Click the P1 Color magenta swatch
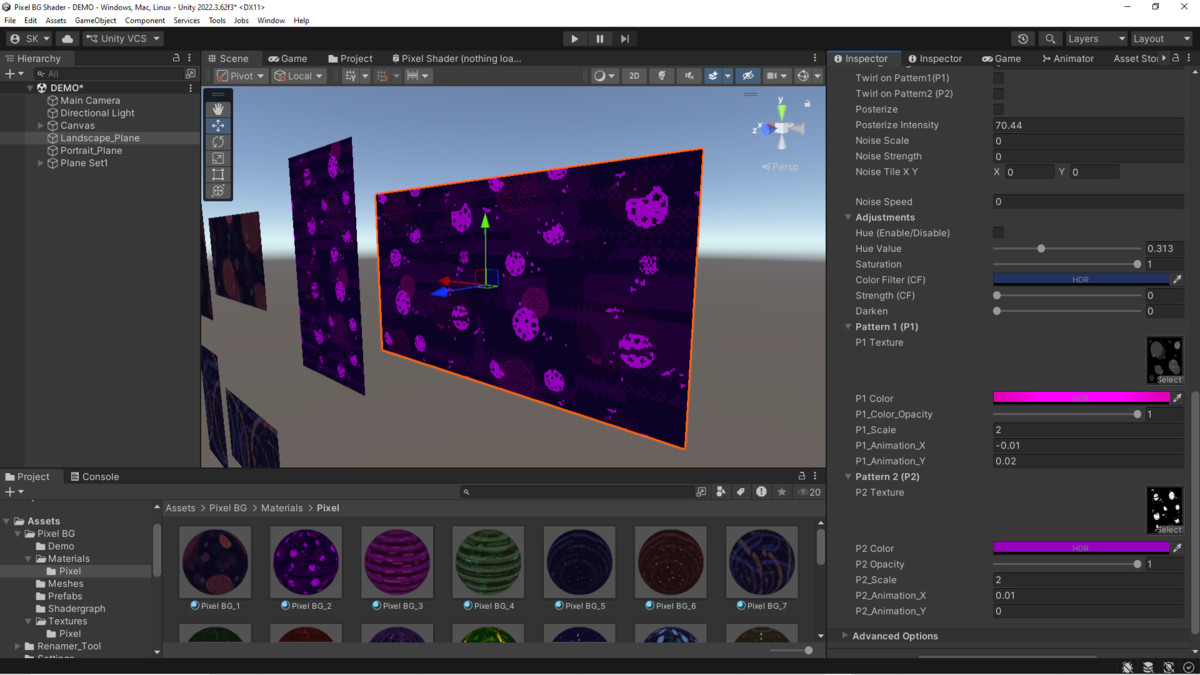 pyautogui.click(x=1081, y=398)
